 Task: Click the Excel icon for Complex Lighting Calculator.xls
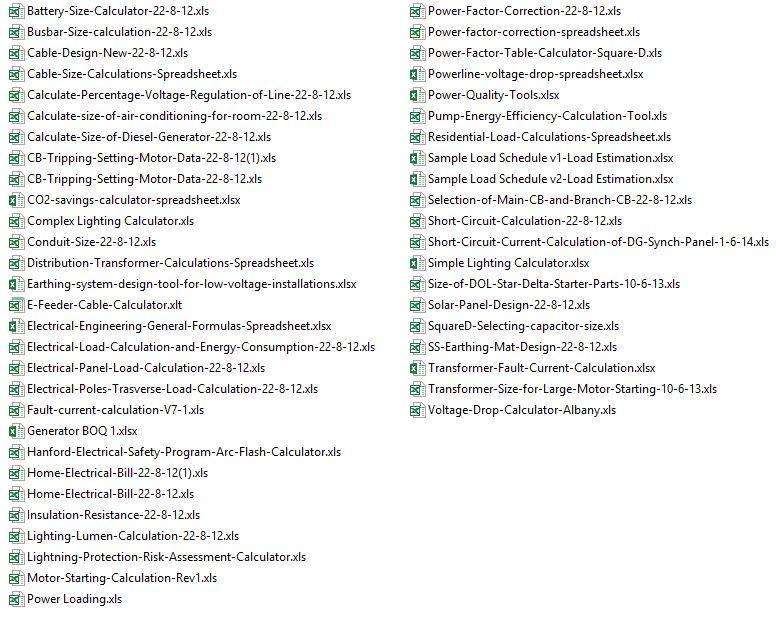click(x=16, y=221)
